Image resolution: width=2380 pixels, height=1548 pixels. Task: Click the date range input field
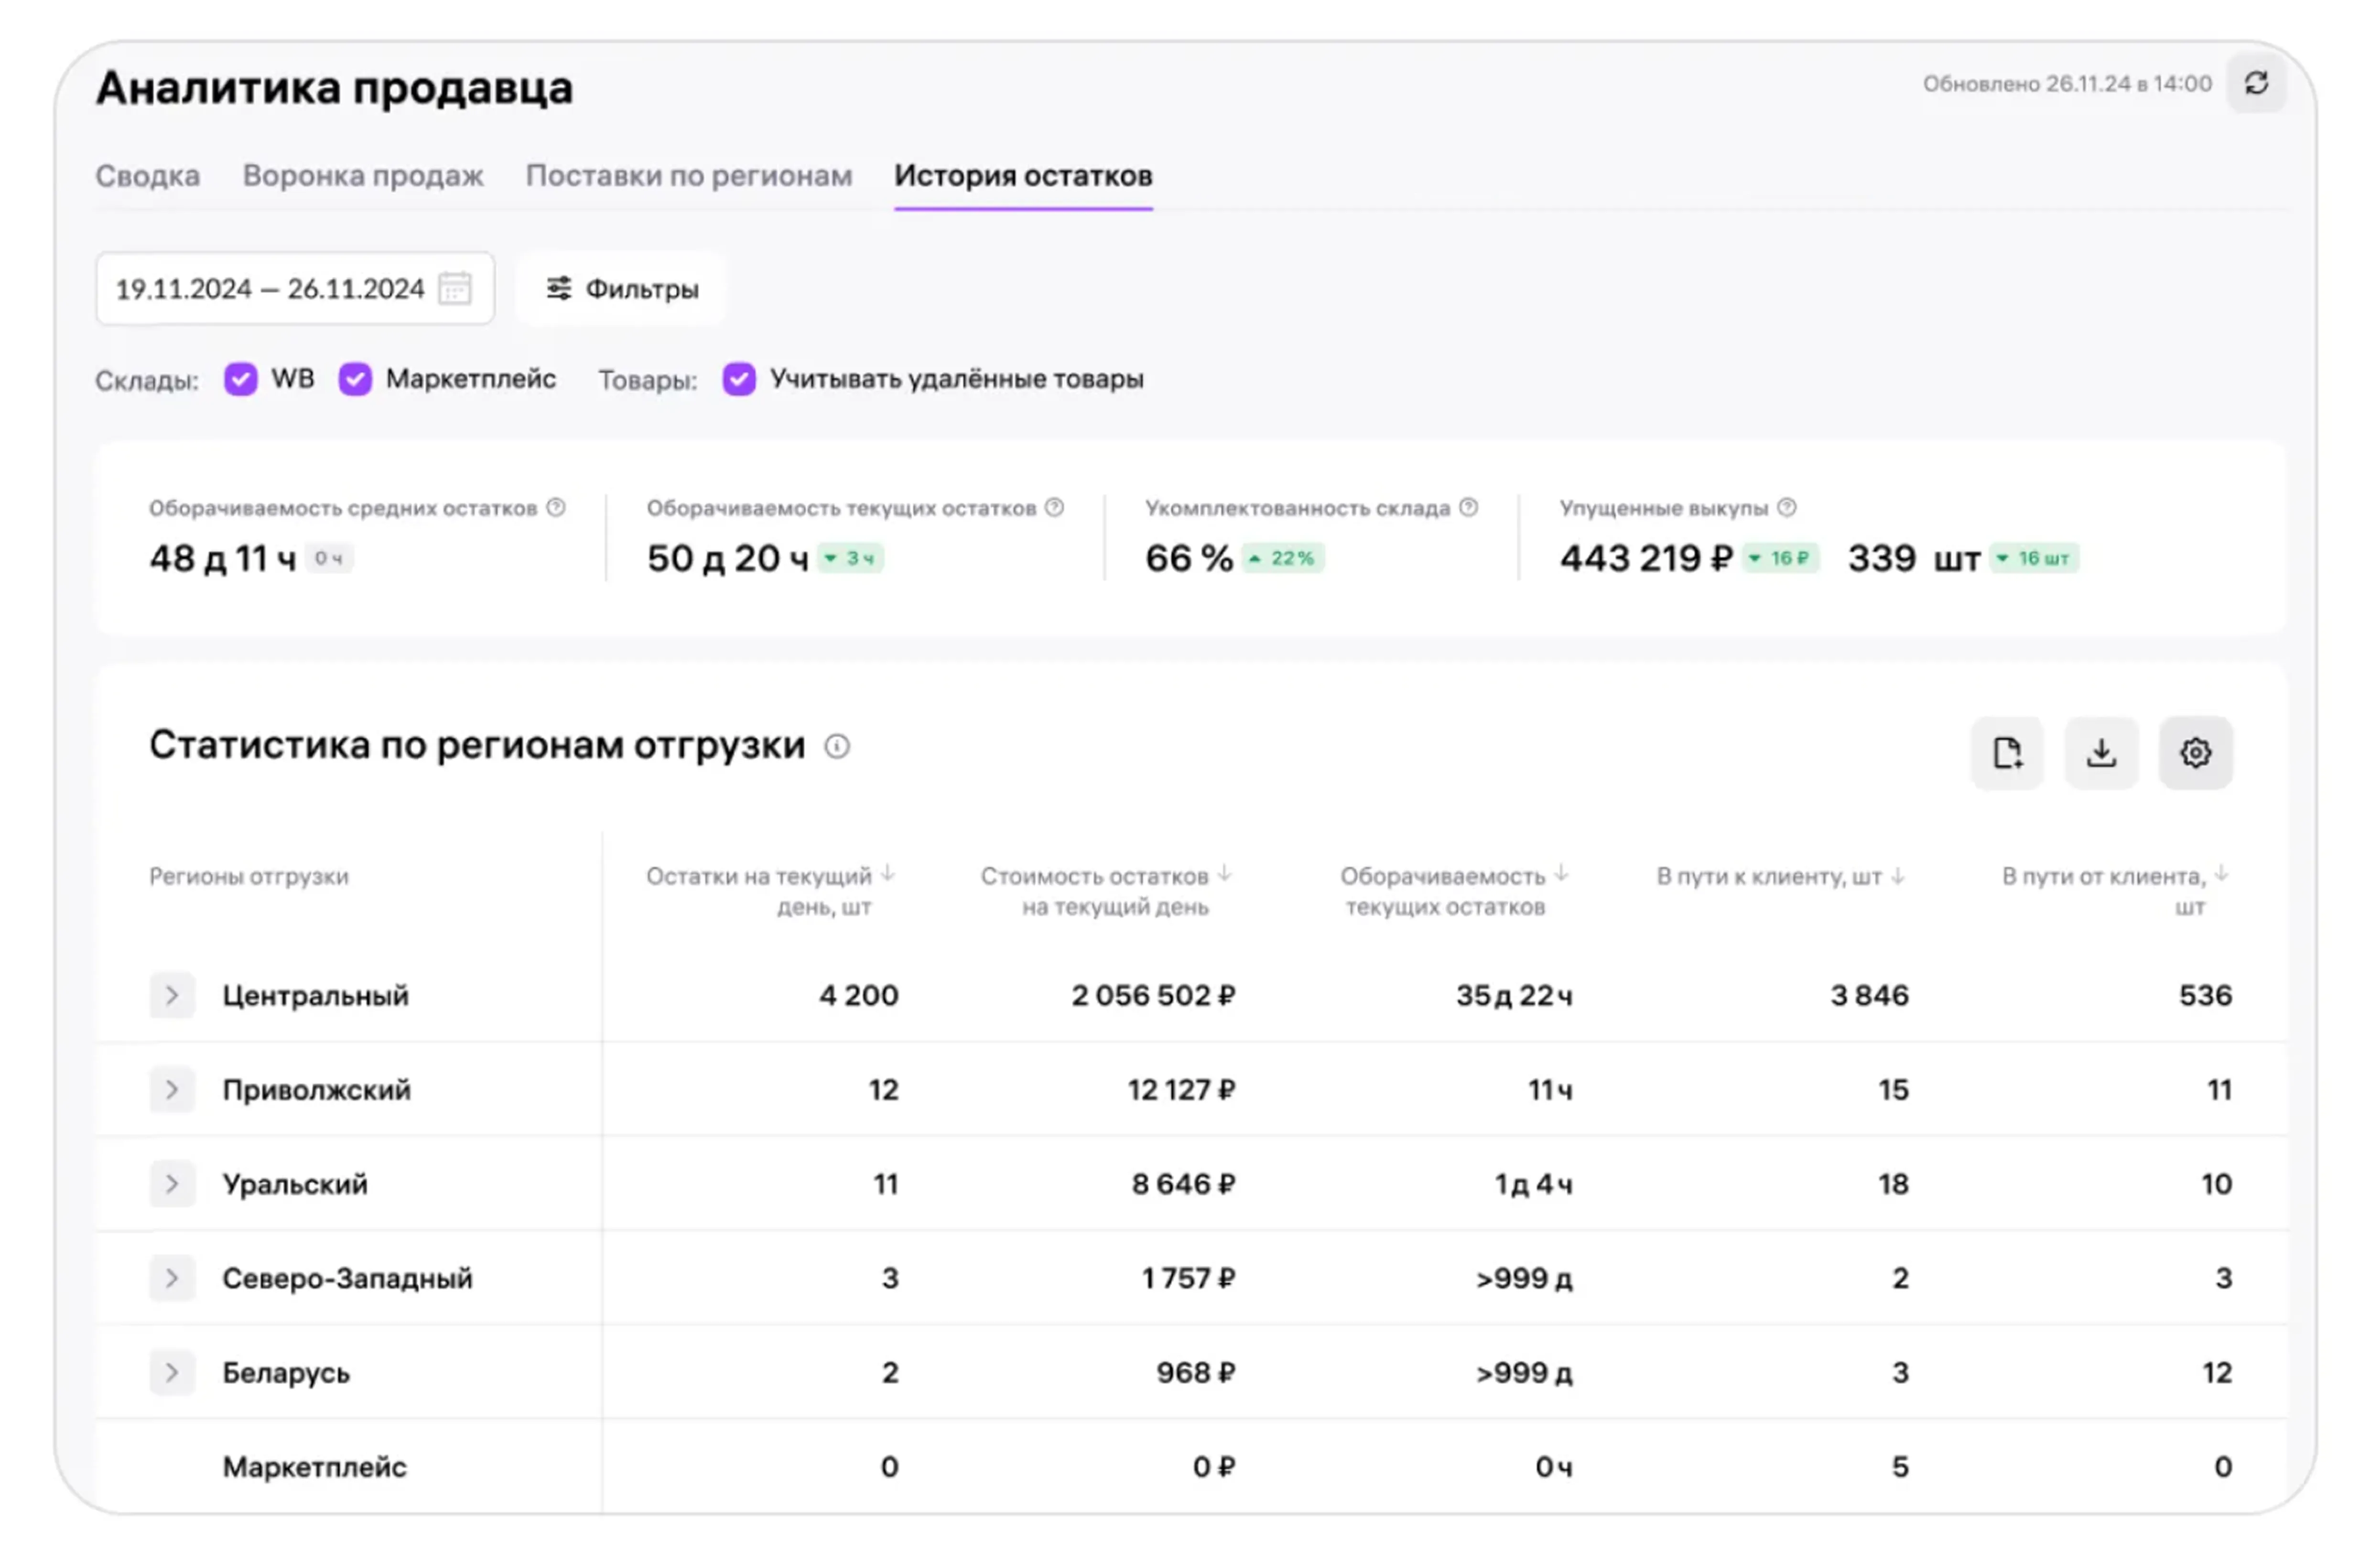(x=270, y=289)
